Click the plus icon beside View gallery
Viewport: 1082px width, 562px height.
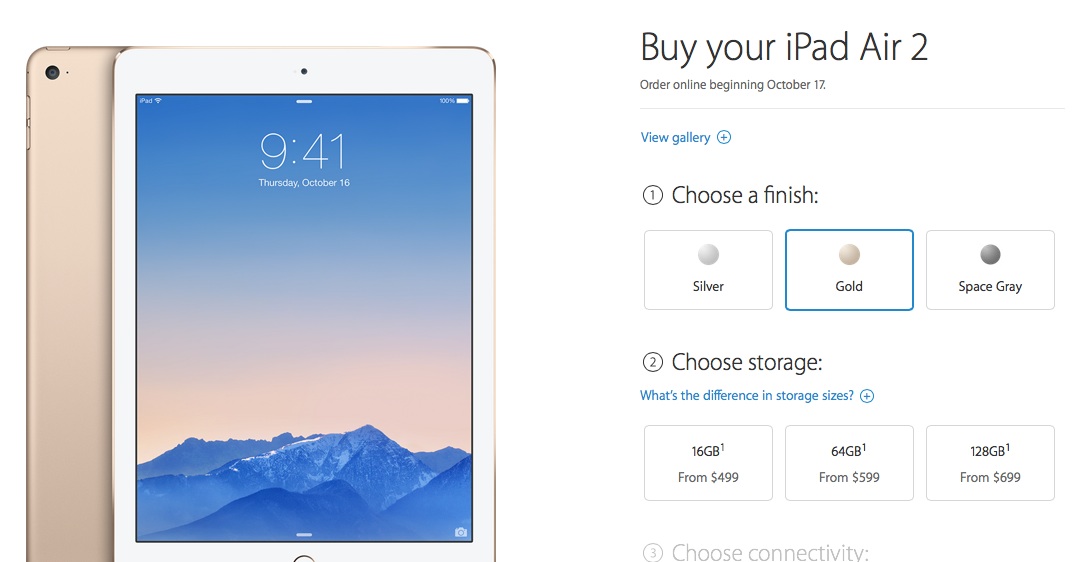[724, 137]
